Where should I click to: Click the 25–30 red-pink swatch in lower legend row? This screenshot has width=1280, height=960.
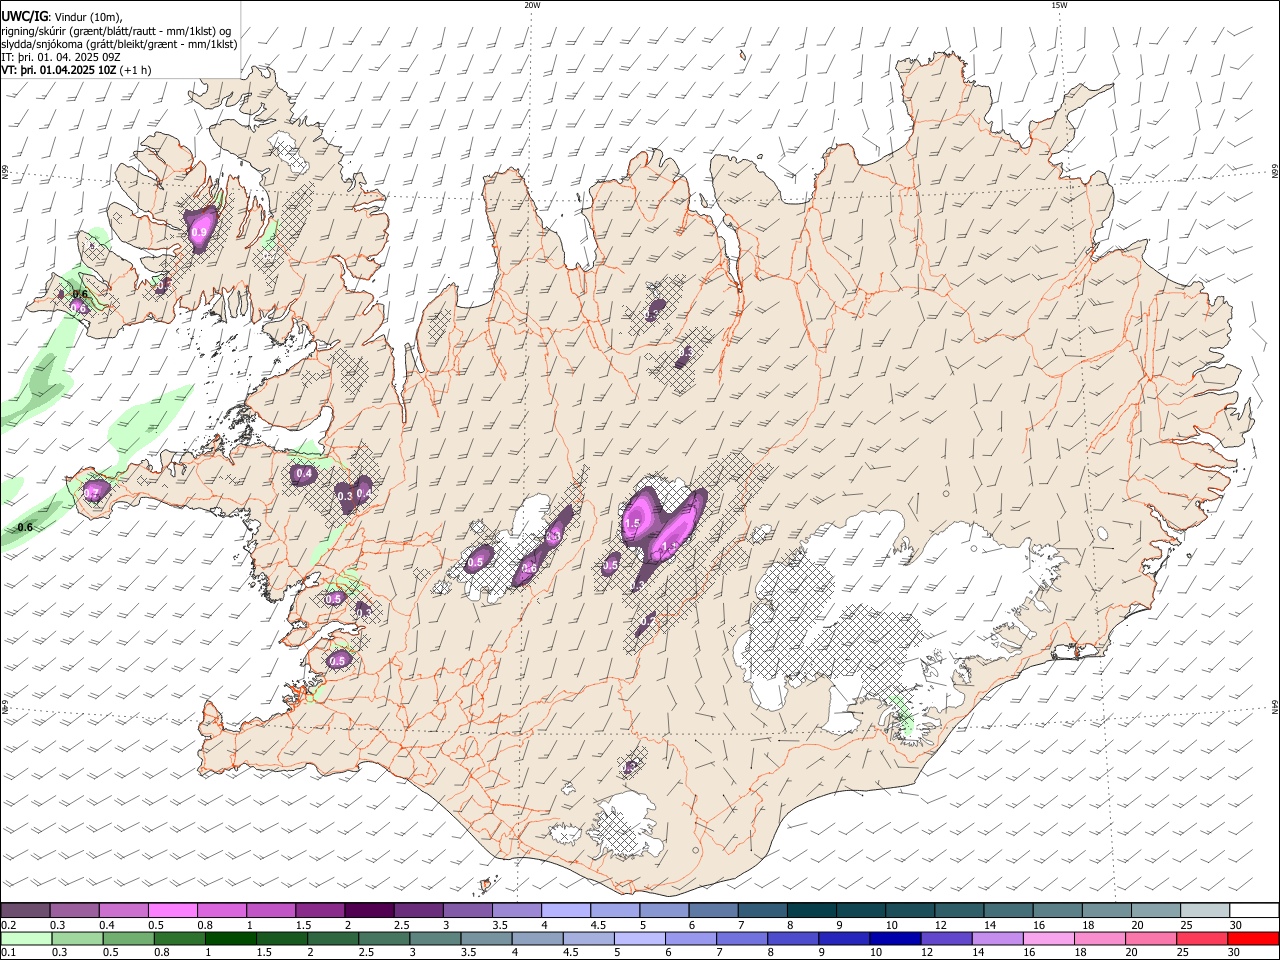[x=1201, y=939]
